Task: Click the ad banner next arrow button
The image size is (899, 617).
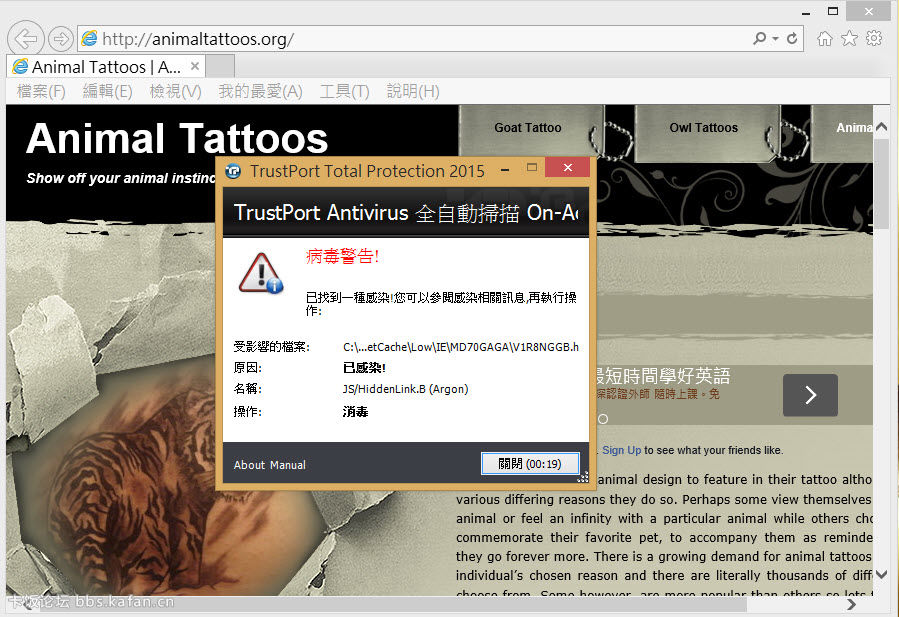Action: click(810, 395)
